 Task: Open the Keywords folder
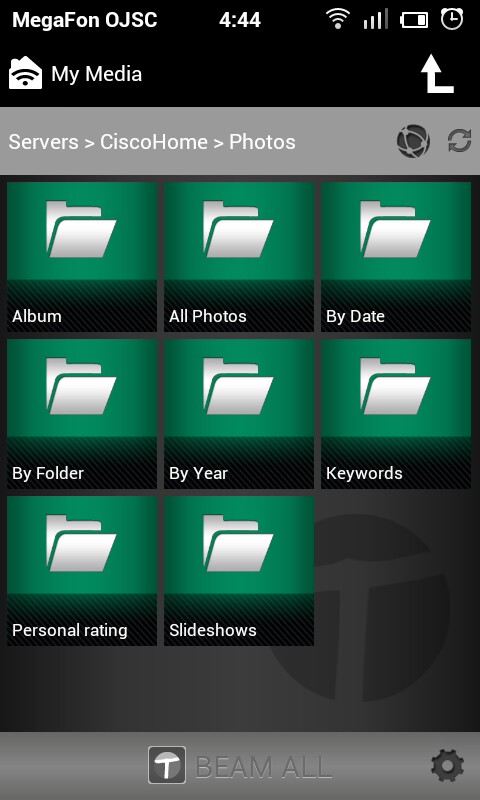click(396, 414)
